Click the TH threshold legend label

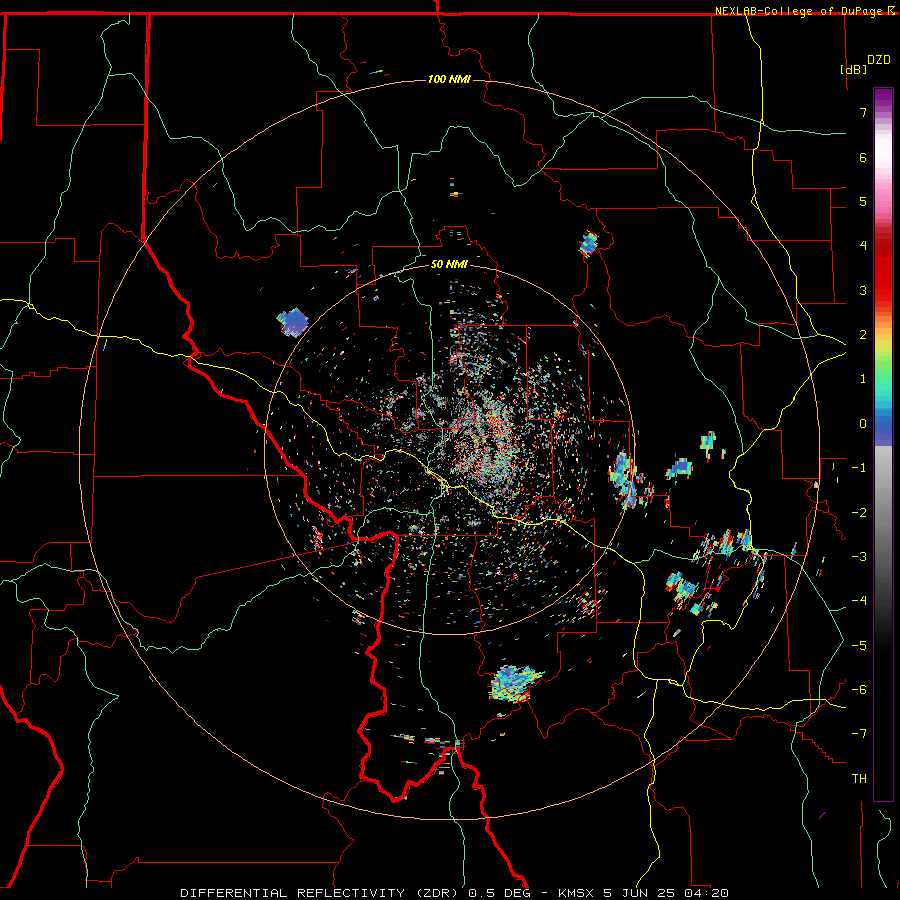[859, 779]
